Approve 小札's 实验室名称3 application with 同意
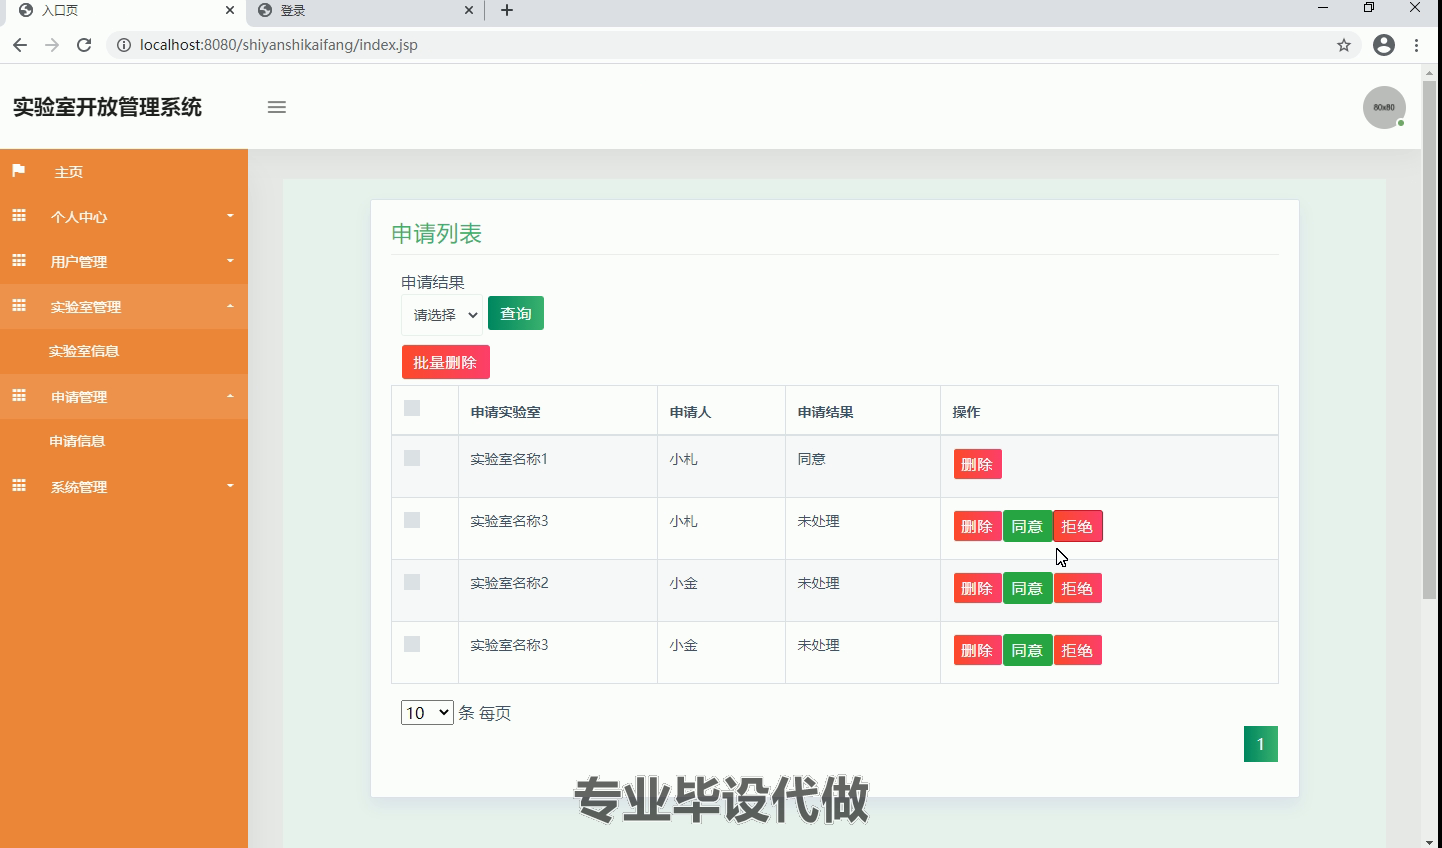Image resolution: width=1442 pixels, height=848 pixels. point(1028,526)
